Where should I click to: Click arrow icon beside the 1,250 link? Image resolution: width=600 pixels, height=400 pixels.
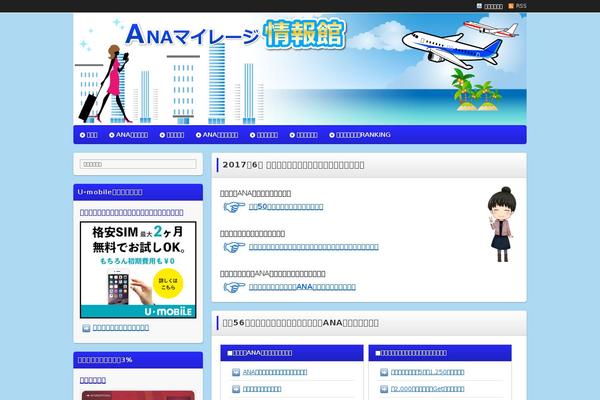click(x=384, y=372)
